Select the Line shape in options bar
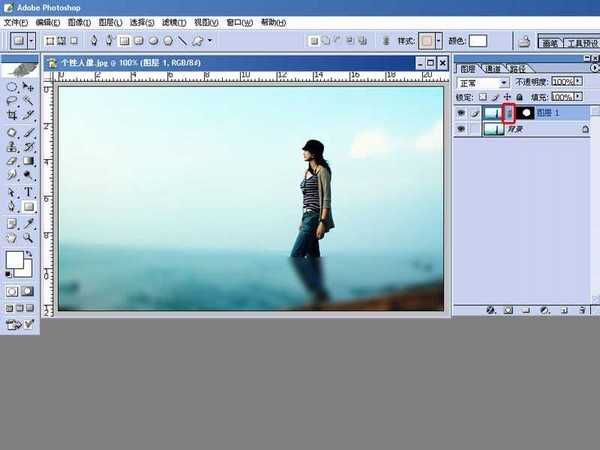Screen dimensions: 600x450 [181, 41]
